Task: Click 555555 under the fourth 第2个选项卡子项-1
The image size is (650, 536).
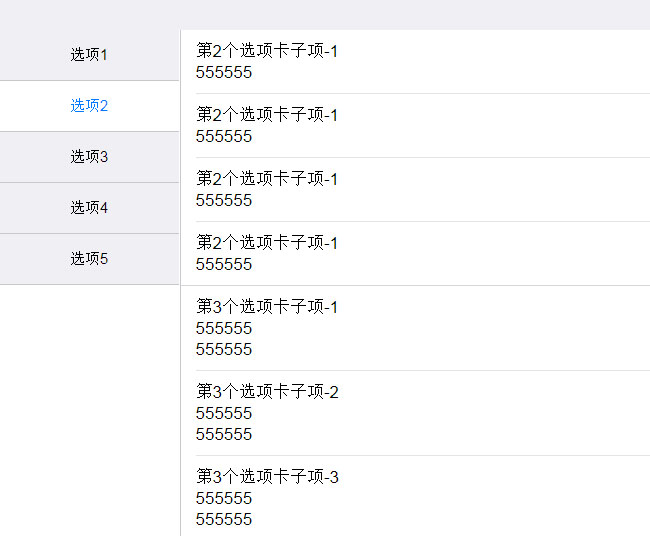Action: pyautogui.click(x=224, y=265)
